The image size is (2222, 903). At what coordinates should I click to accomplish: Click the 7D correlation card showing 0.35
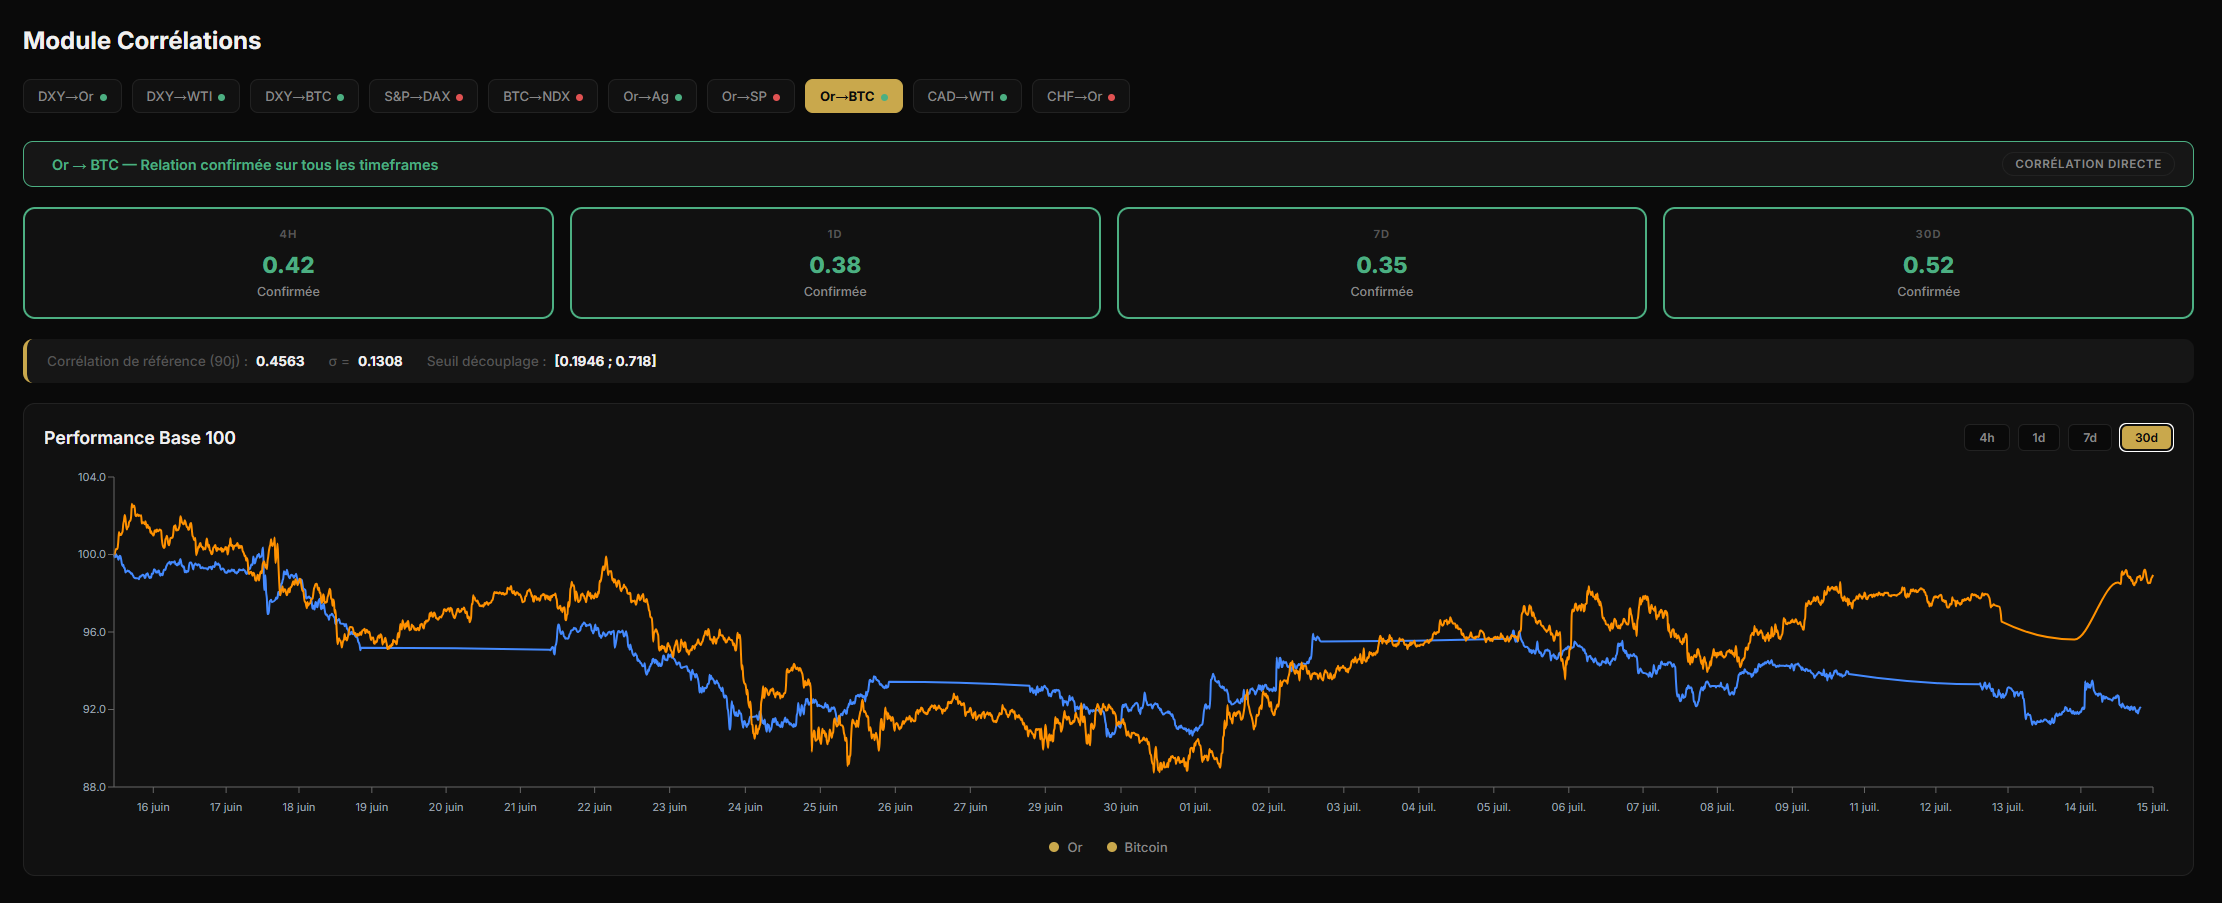pyautogui.click(x=1381, y=263)
